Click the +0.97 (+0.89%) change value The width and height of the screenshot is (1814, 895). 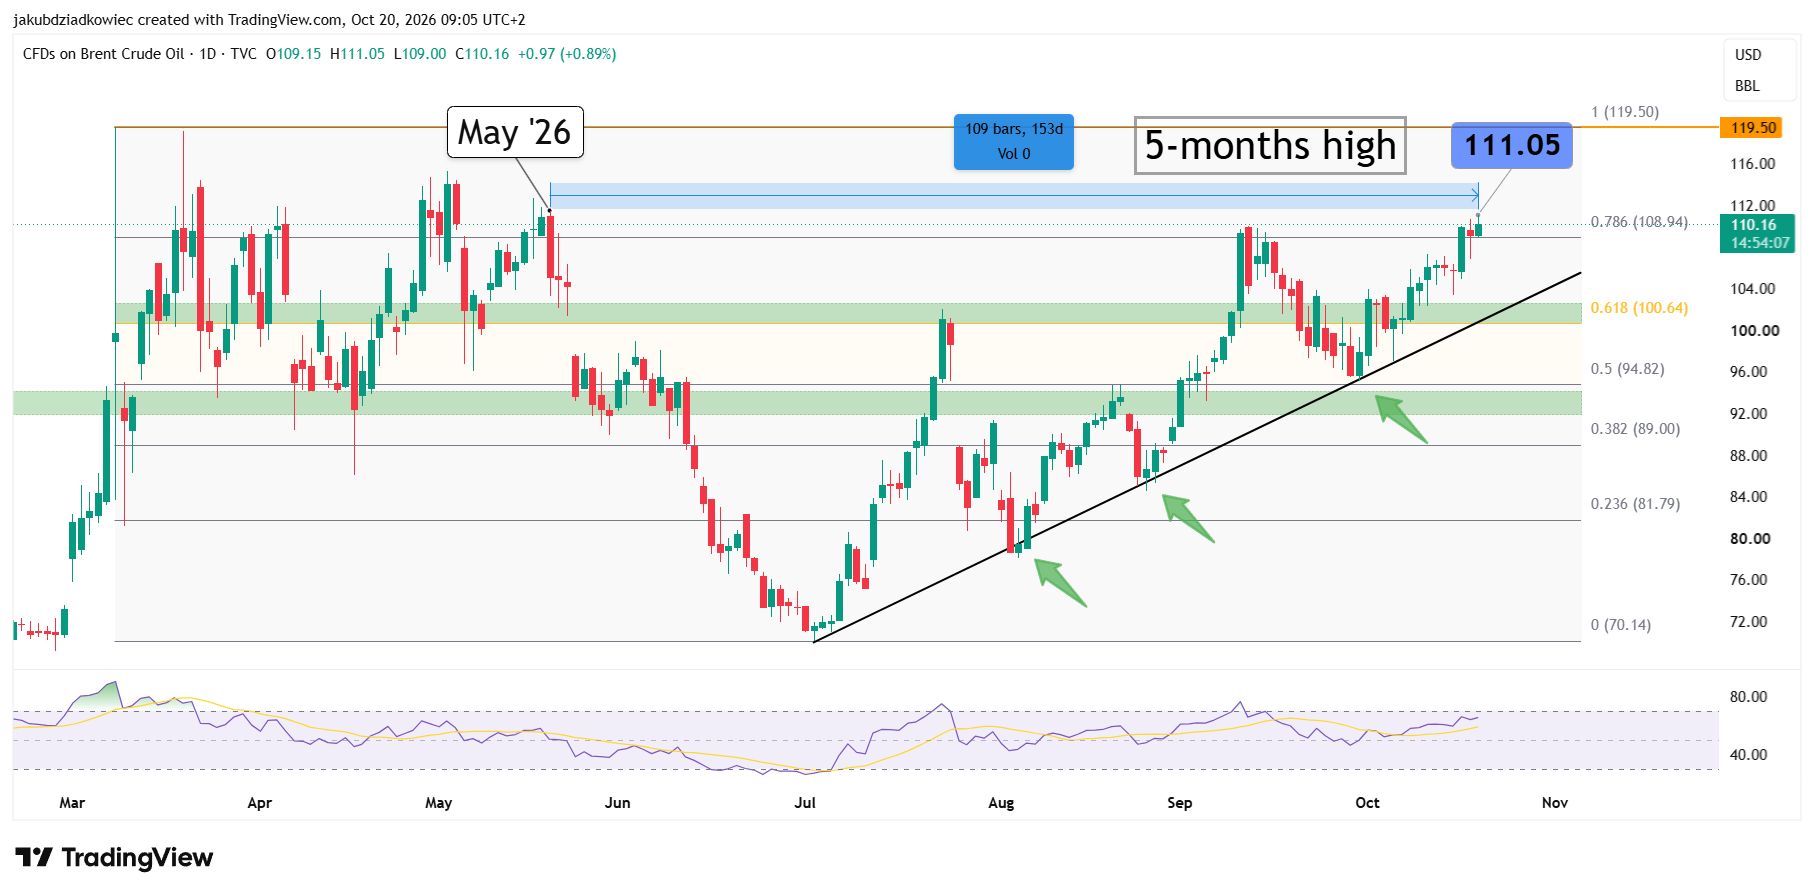point(566,54)
